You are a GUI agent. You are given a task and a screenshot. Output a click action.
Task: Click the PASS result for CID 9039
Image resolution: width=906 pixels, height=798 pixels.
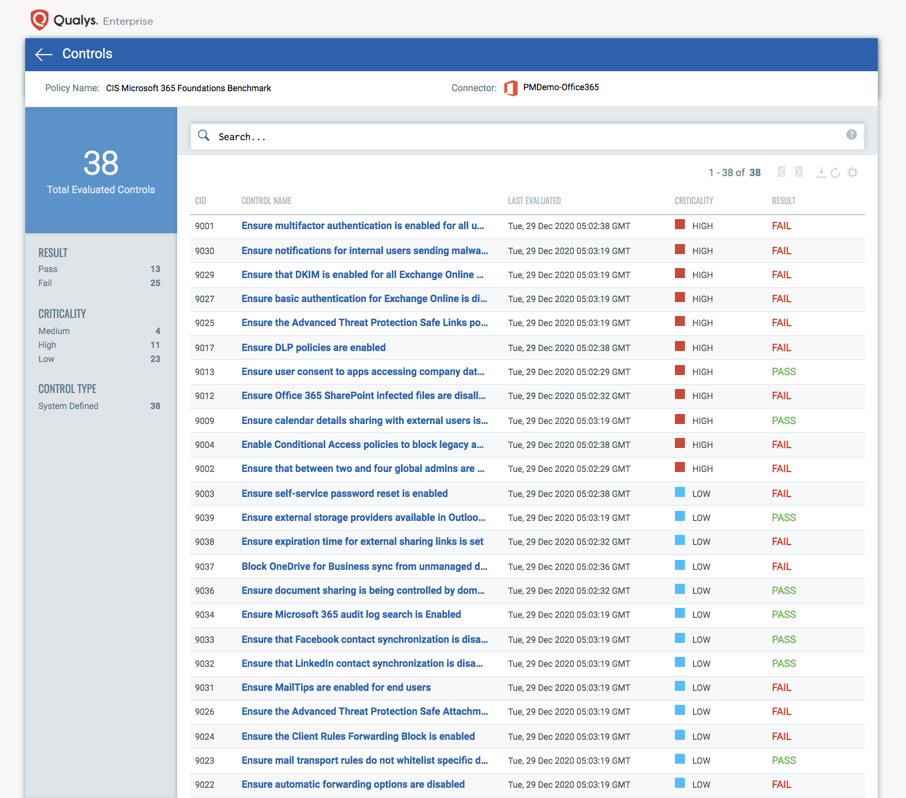784,518
